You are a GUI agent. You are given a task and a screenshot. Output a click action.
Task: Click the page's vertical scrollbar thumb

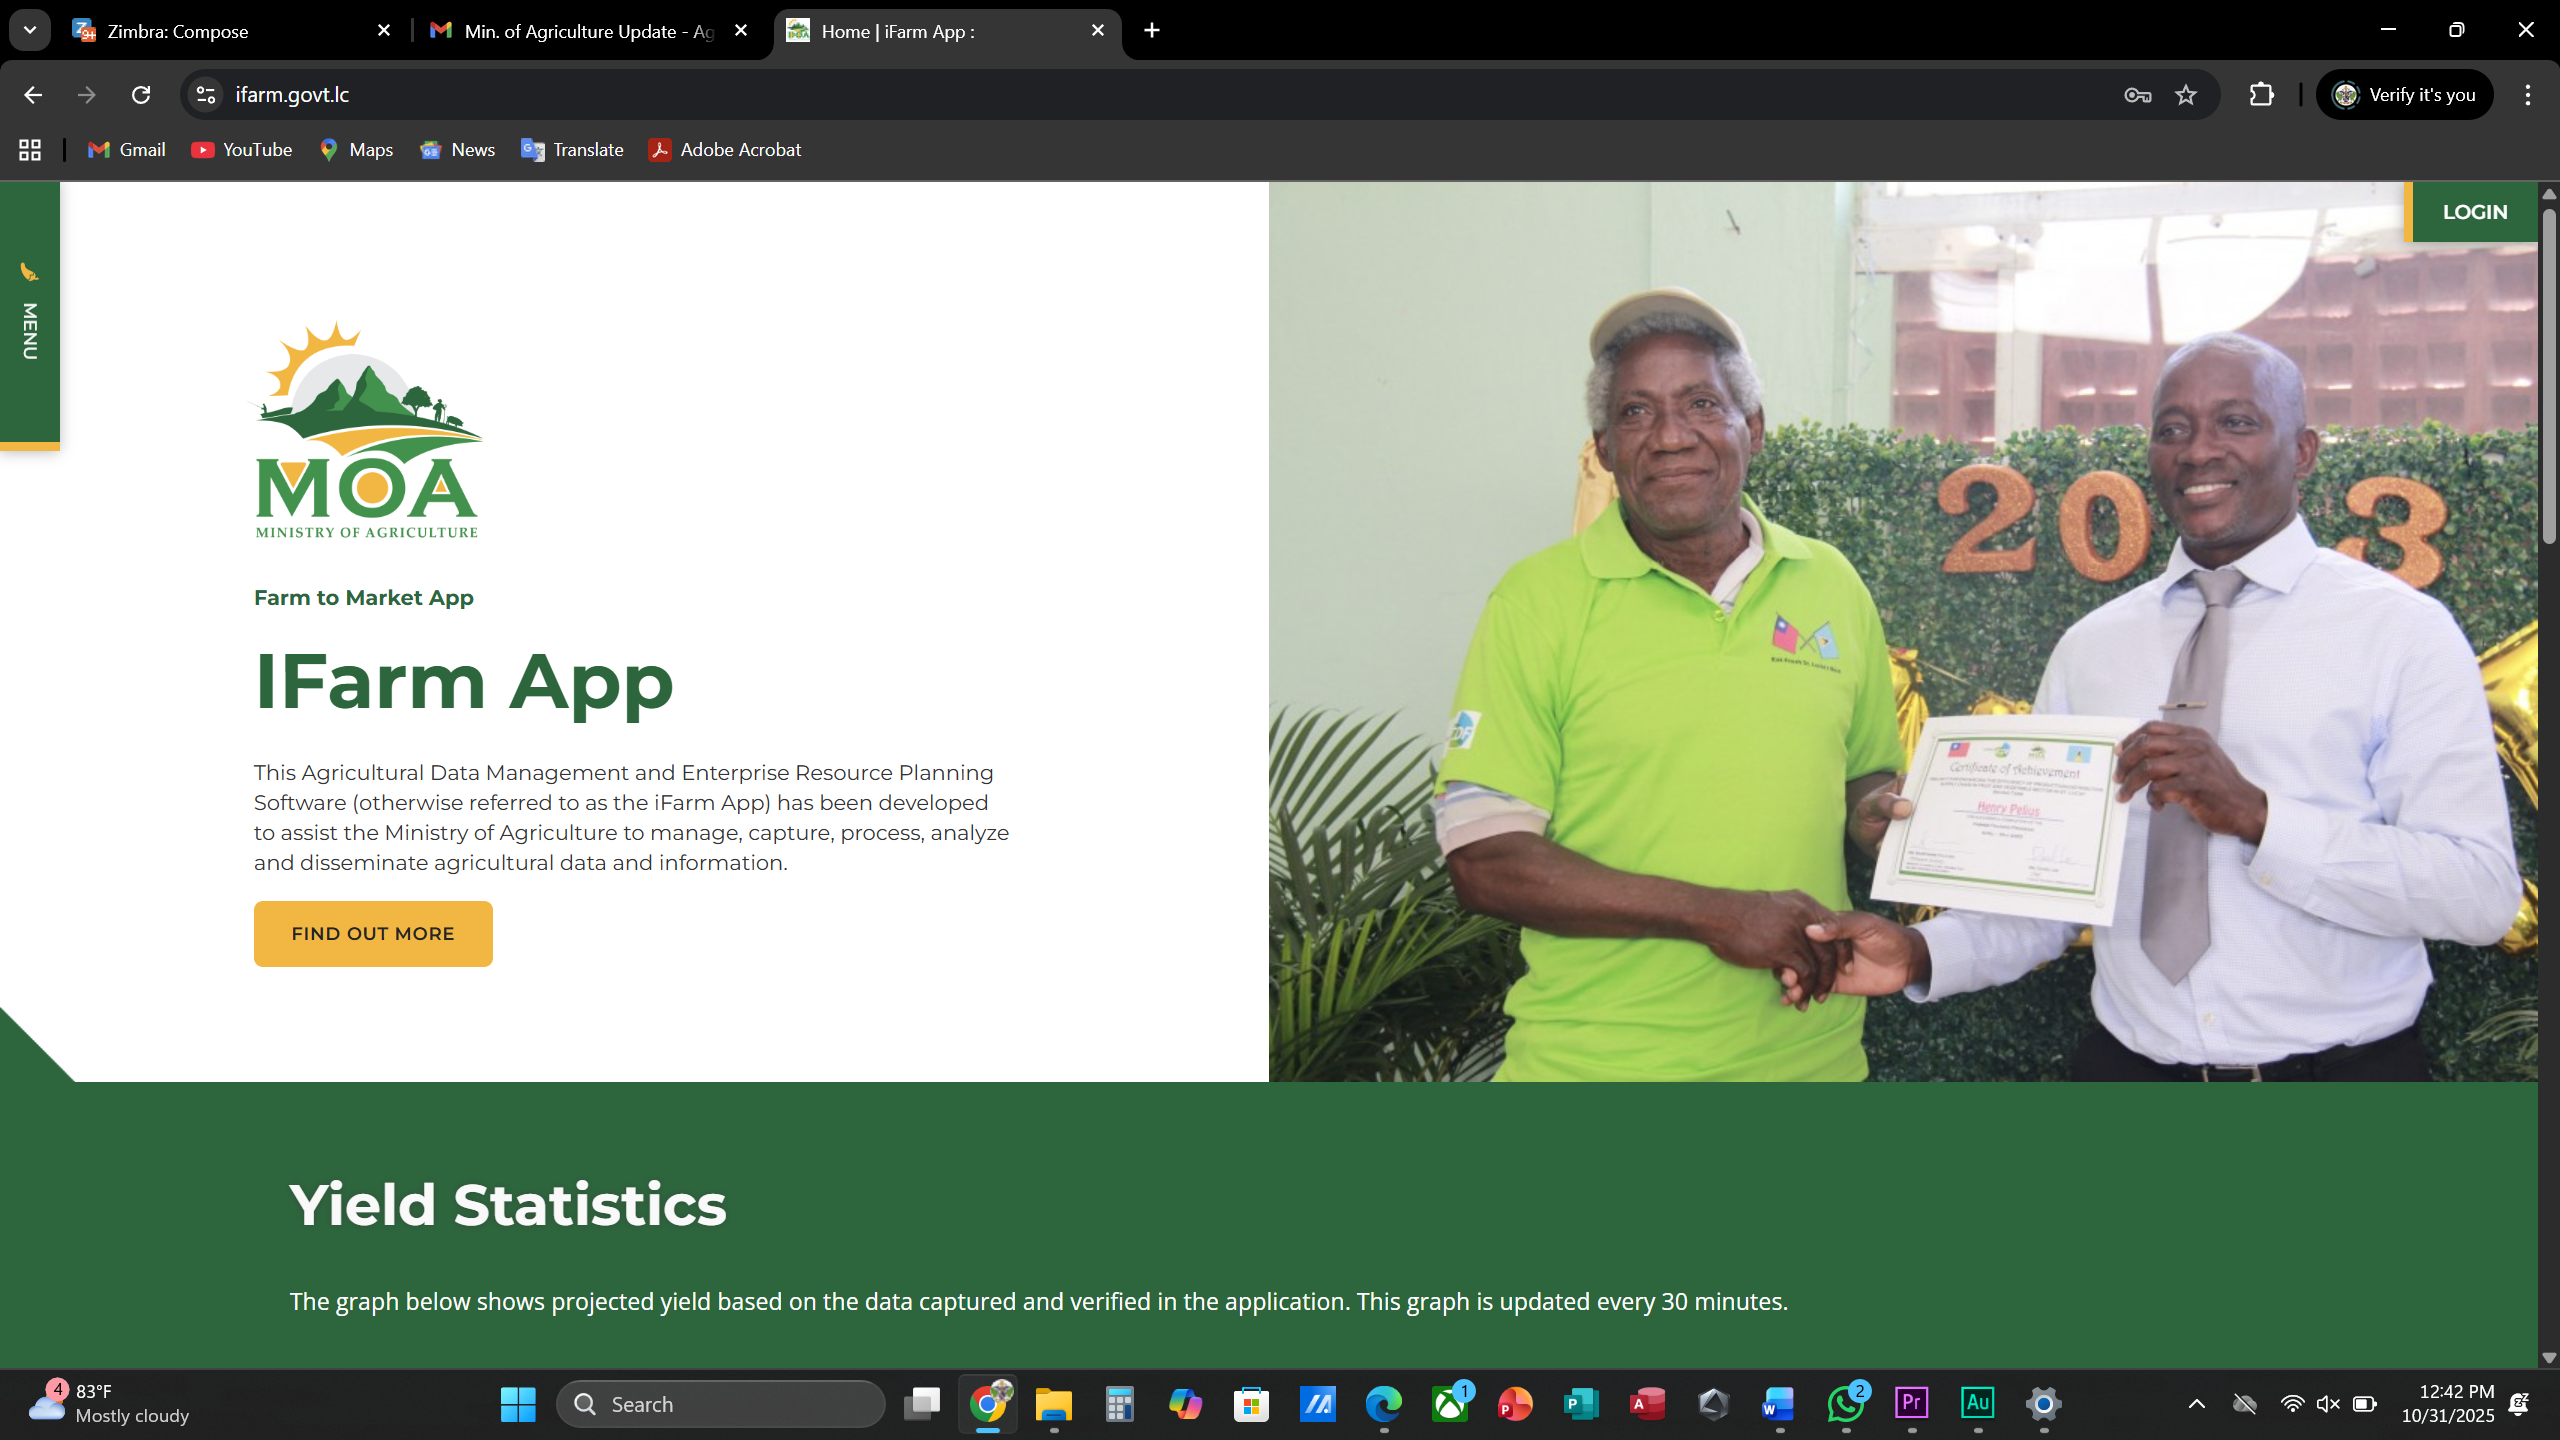pyautogui.click(x=2548, y=375)
